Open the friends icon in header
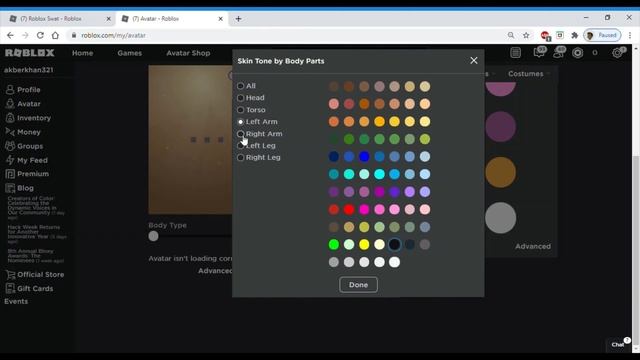This screenshot has height=360, width=640. [559, 52]
